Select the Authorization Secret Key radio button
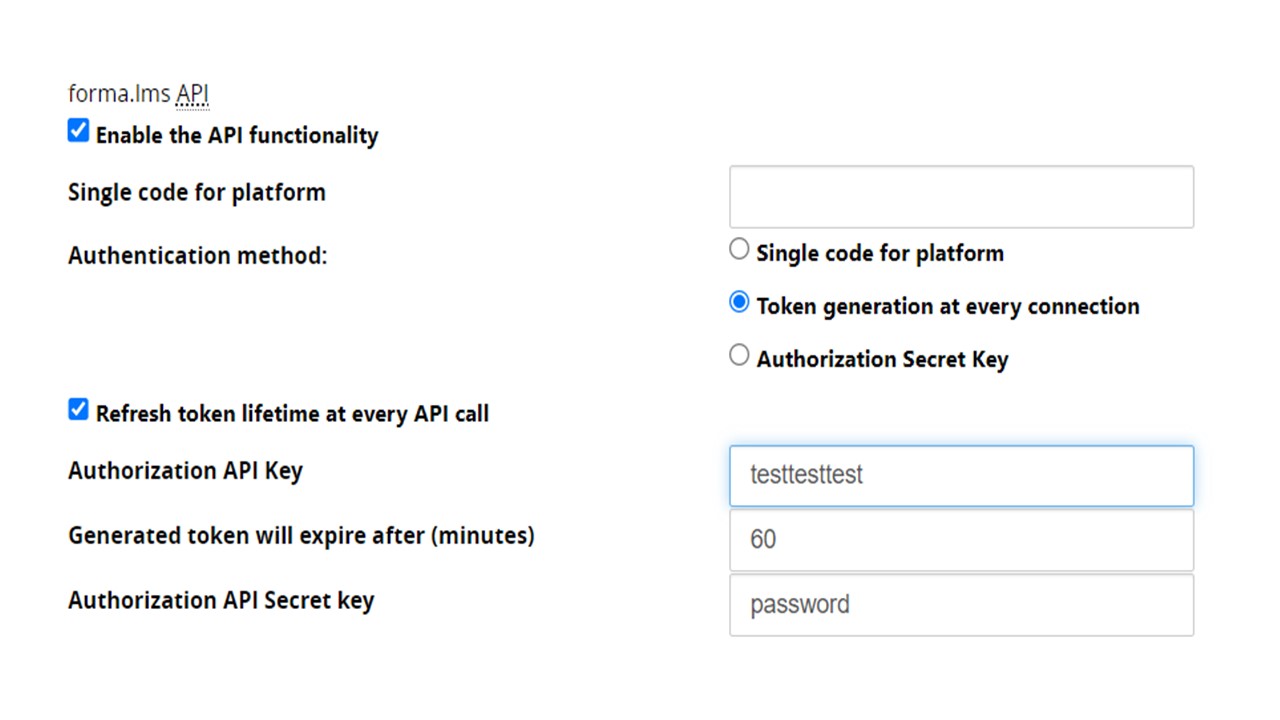This screenshot has width=1280, height=720. tap(739, 355)
